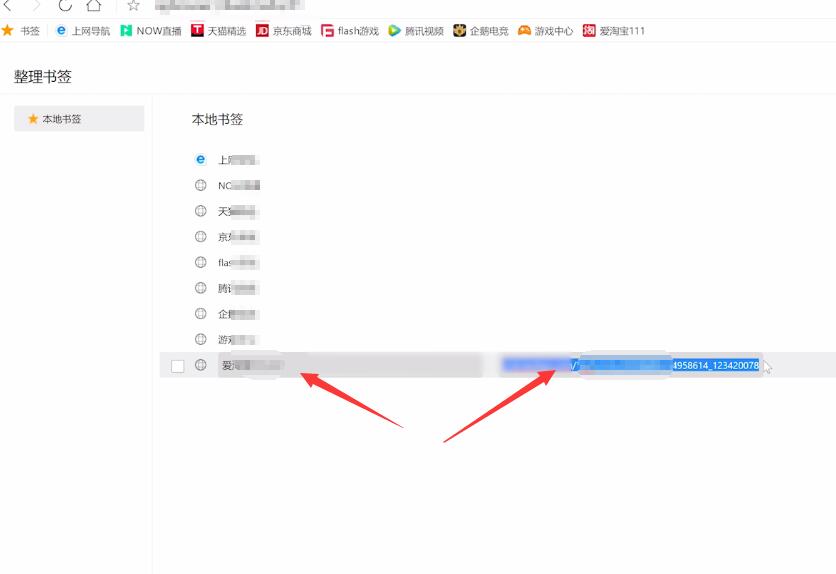
Task: Open 游戏中心 bookmark in bar
Action: pyautogui.click(x=545, y=31)
